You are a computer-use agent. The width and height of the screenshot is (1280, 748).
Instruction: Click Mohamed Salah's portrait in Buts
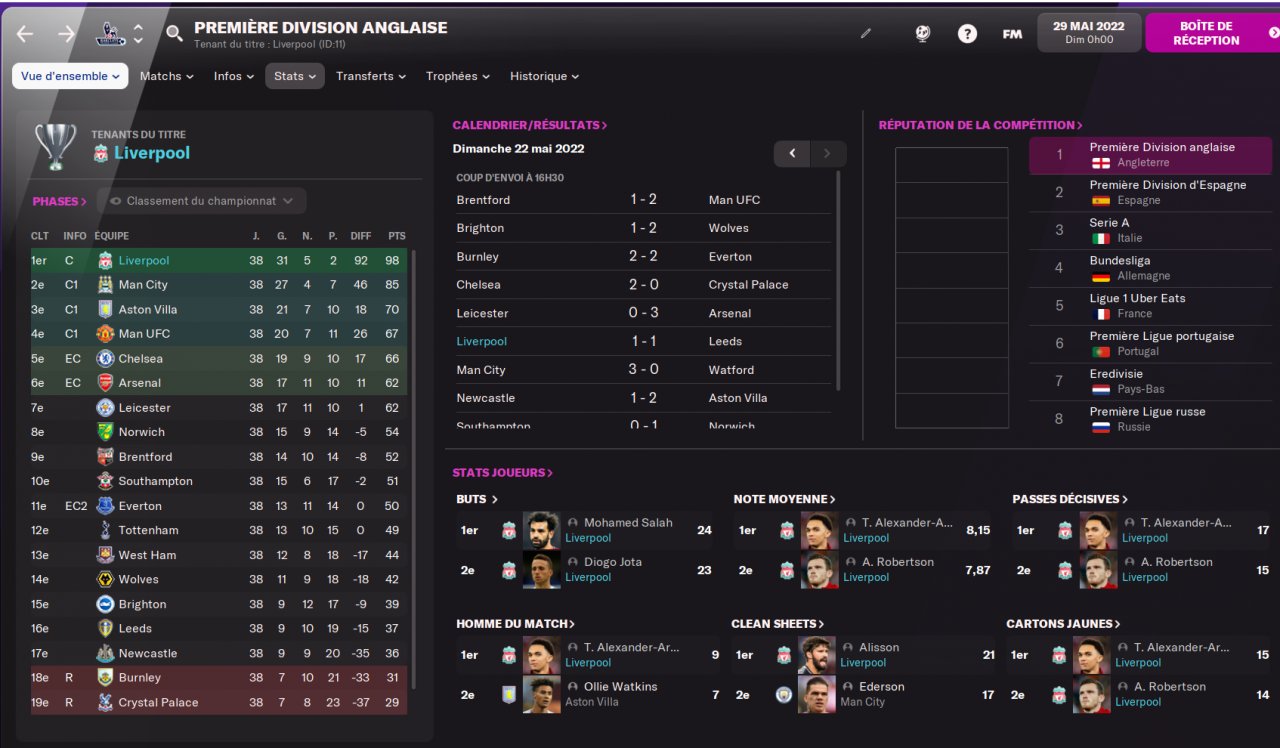tap(541, 530)
